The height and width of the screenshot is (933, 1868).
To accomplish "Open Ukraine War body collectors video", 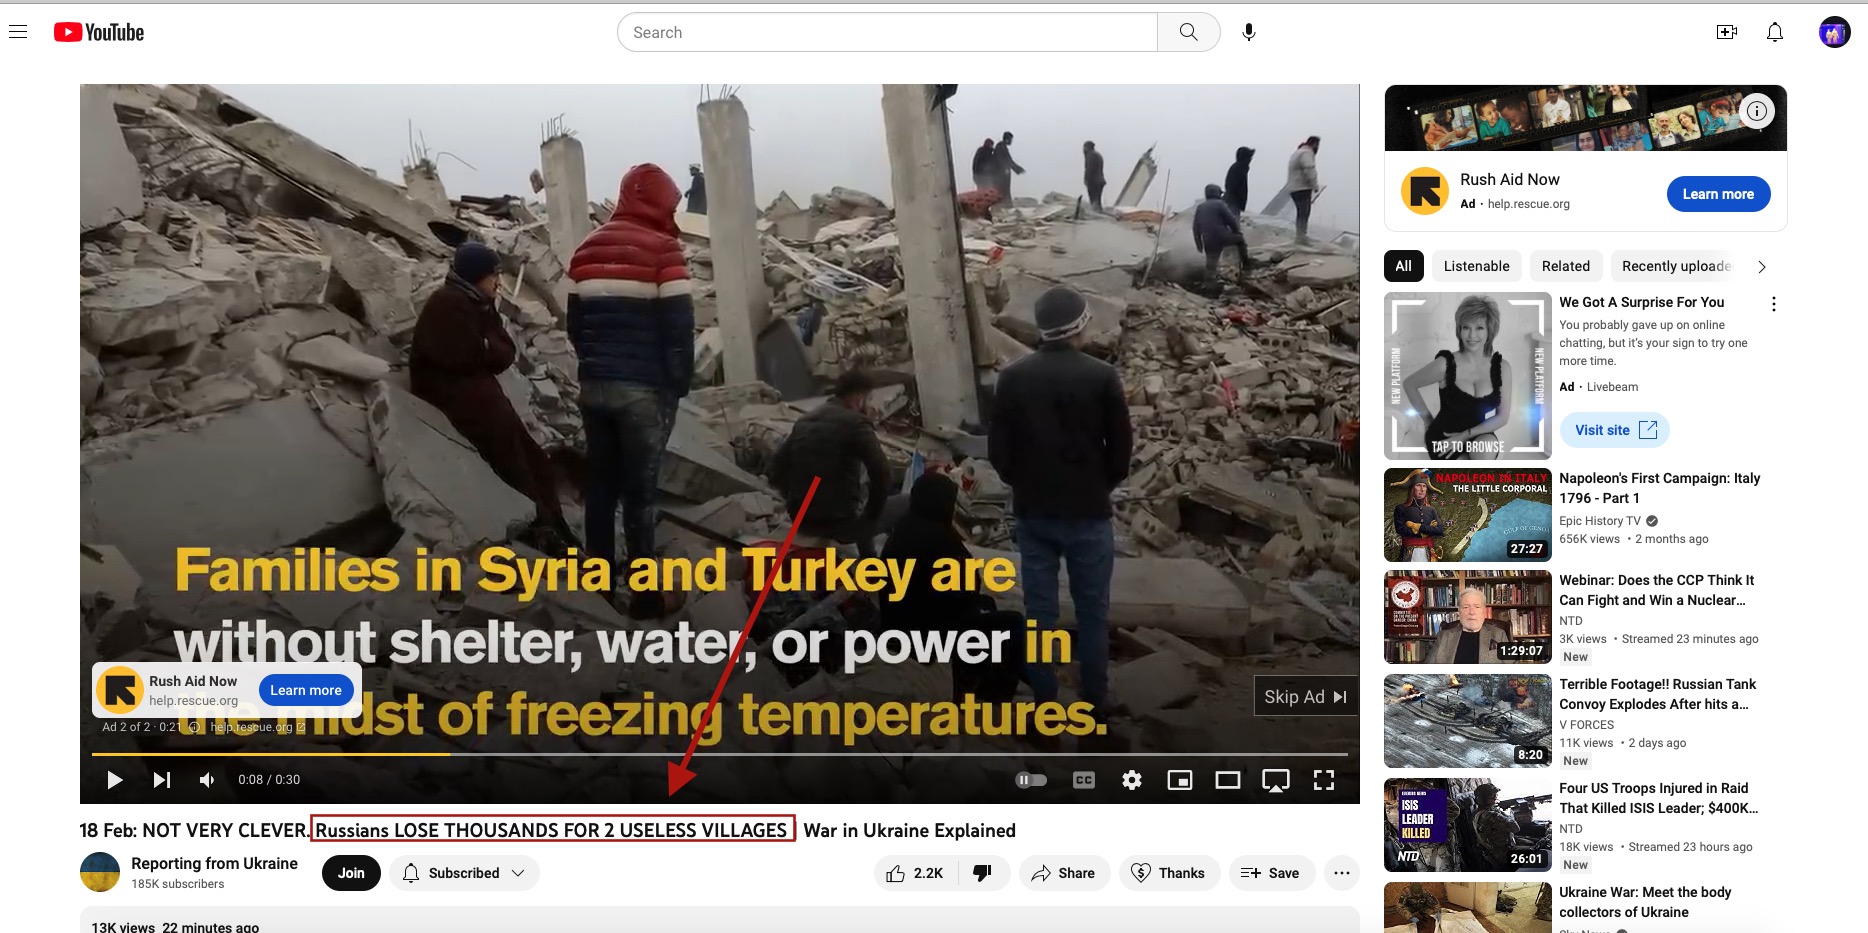I will point(1645,902).
